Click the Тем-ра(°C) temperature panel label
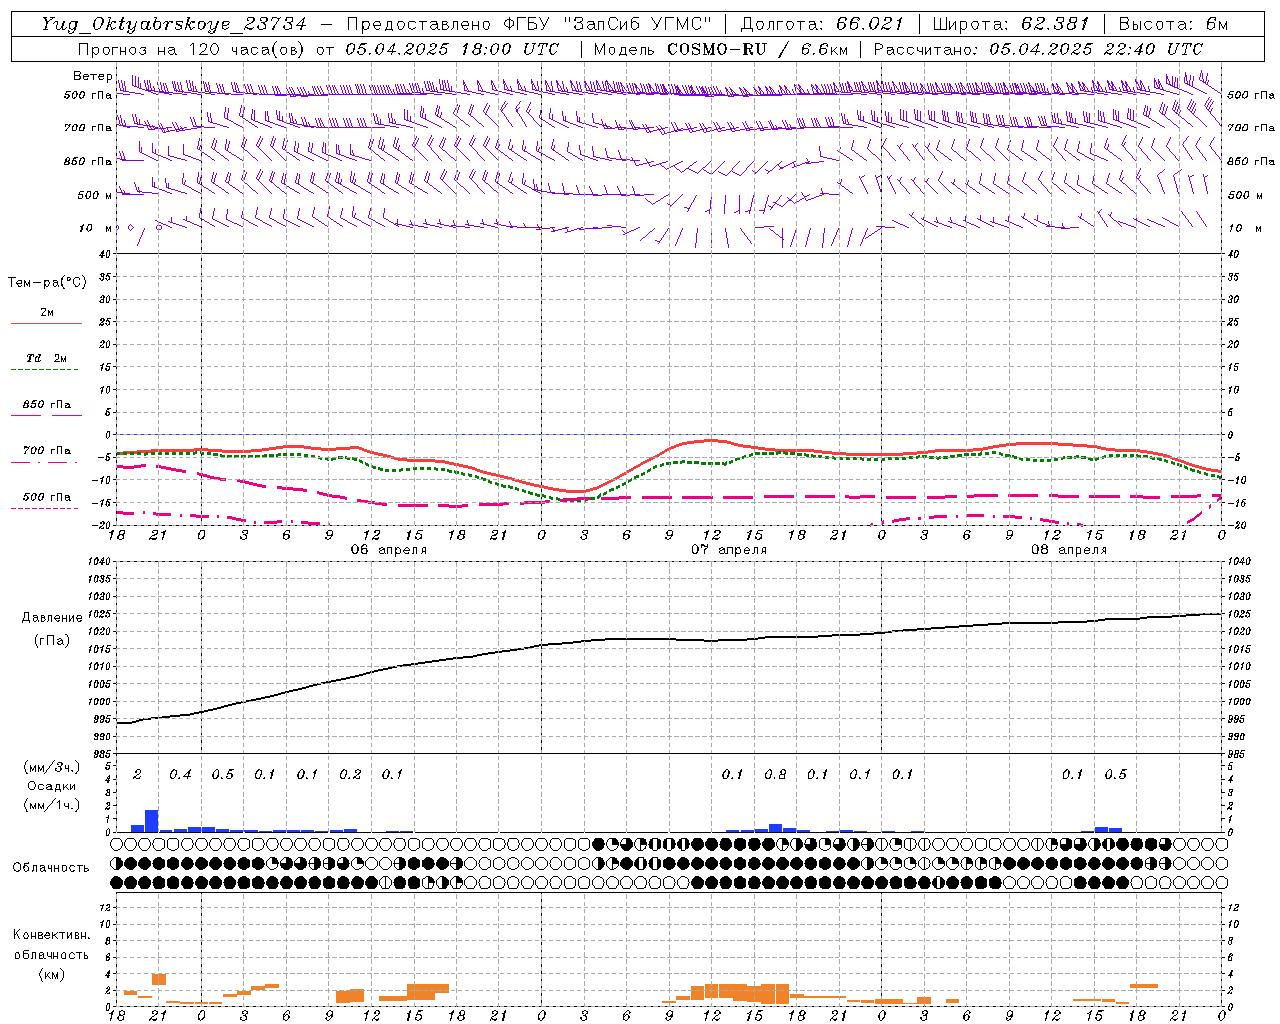 [47, 283]
